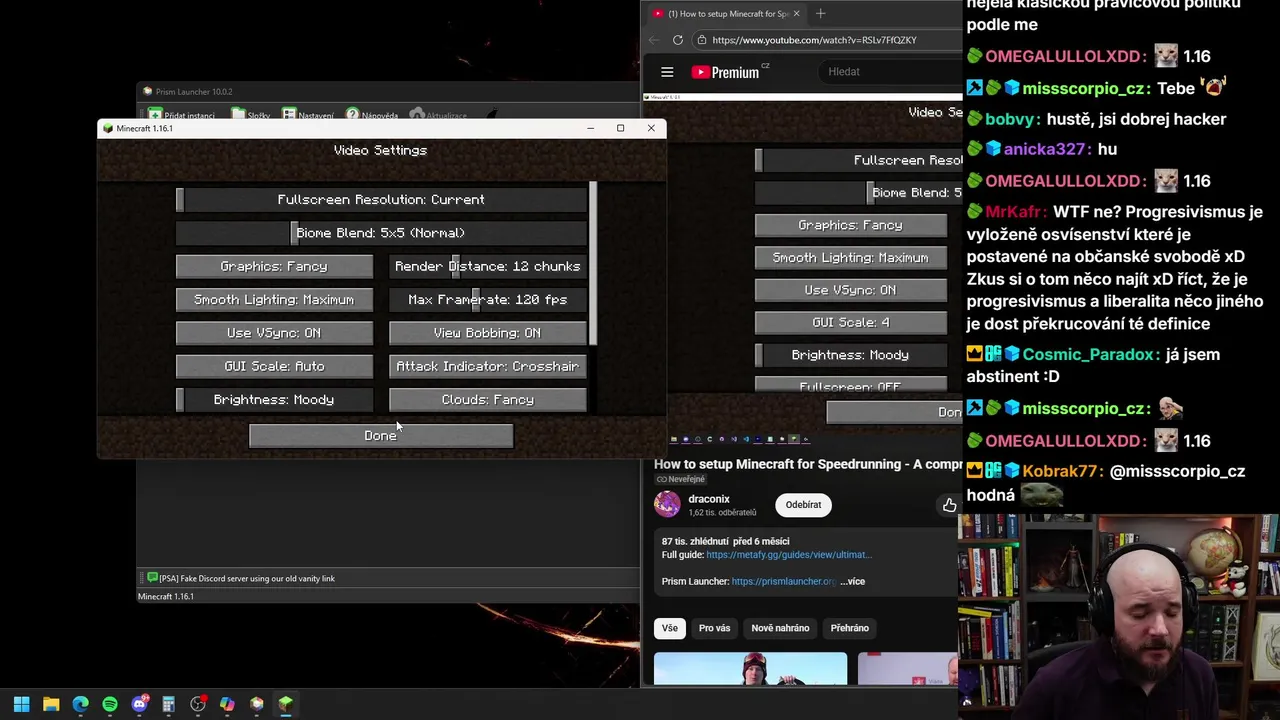1280x720 pixels.
Task: Adjust Brightness: Moody slider
Action: click(x=274, y=400)
